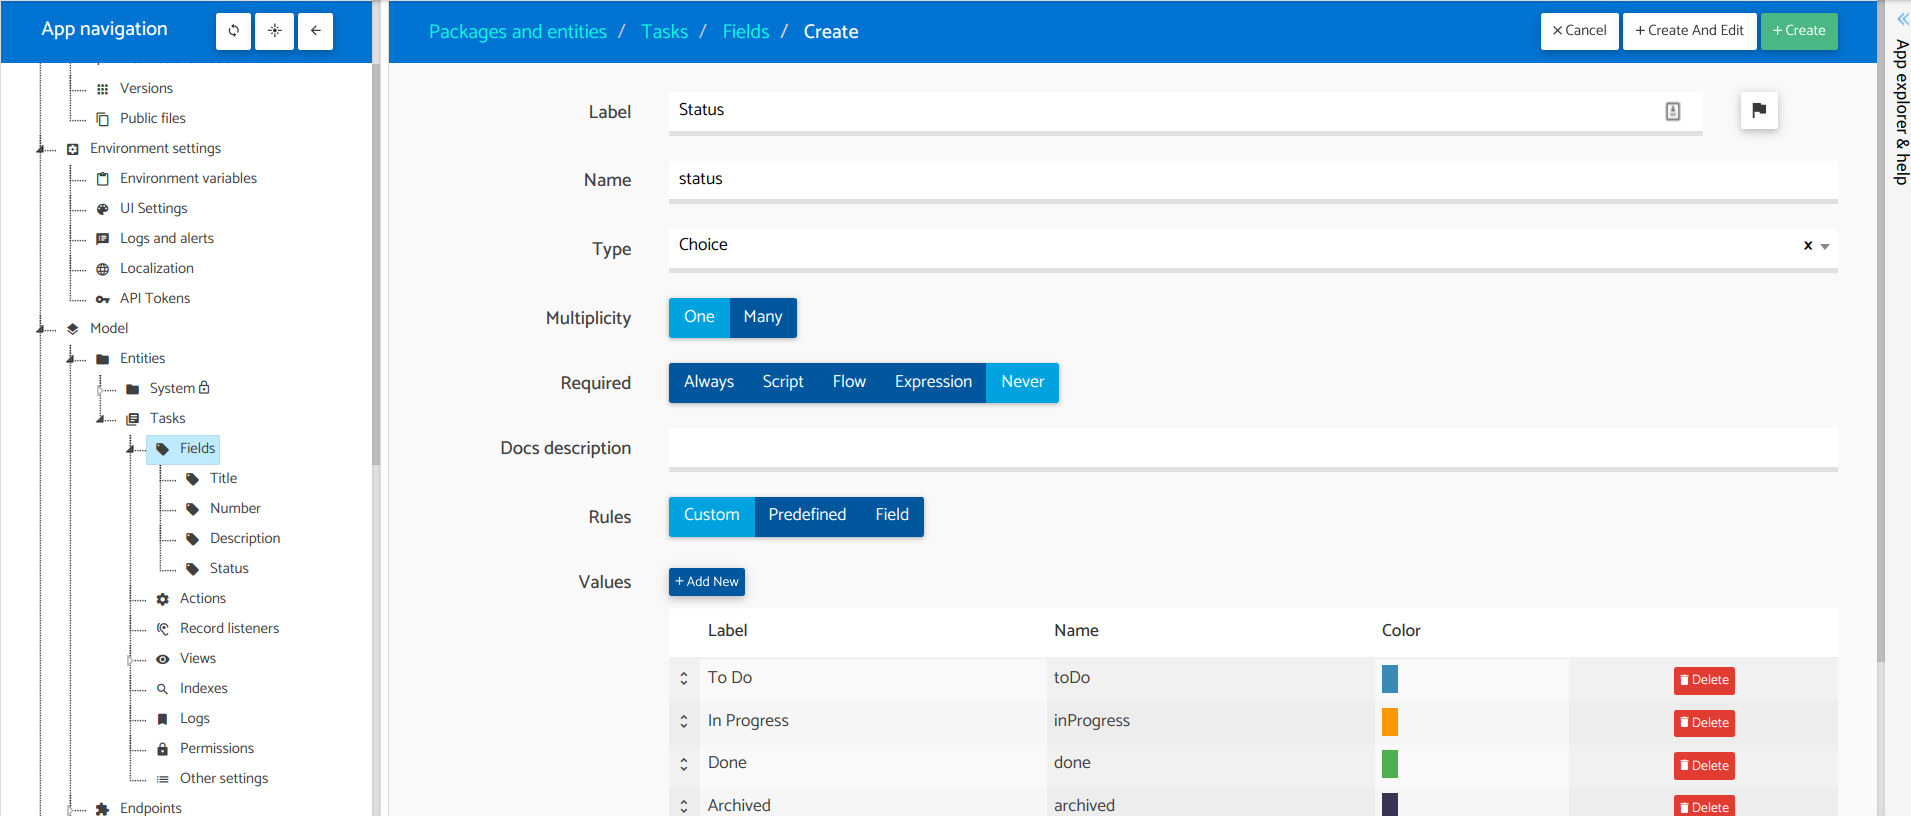Click Add New value button
1911x816 pixels.
click(x=707, y=582)
